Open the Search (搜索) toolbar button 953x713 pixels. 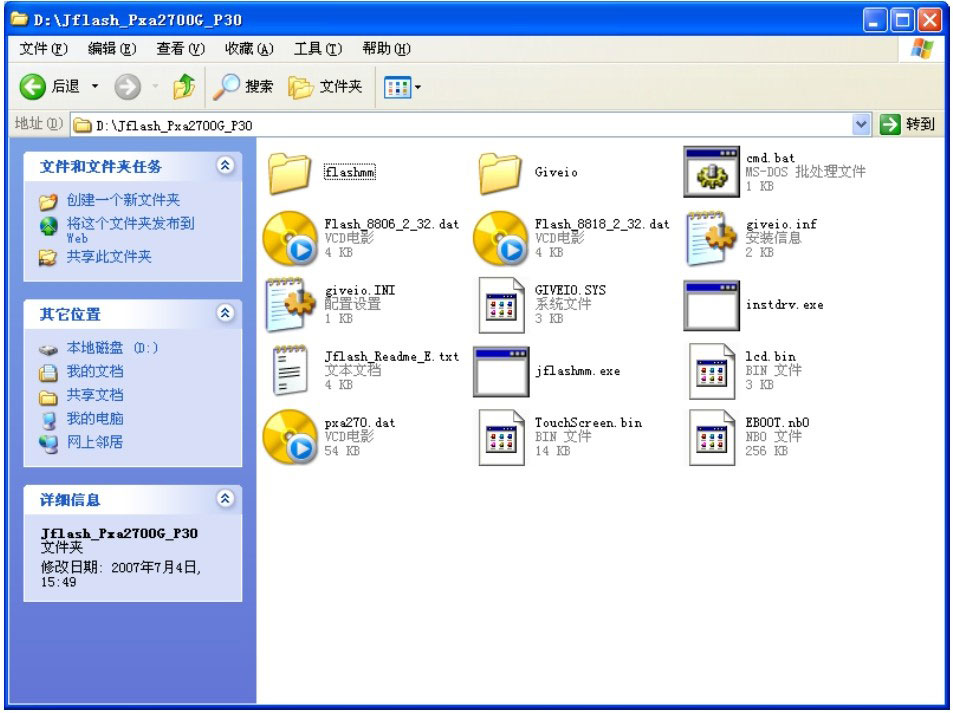(x=244, y=87)
